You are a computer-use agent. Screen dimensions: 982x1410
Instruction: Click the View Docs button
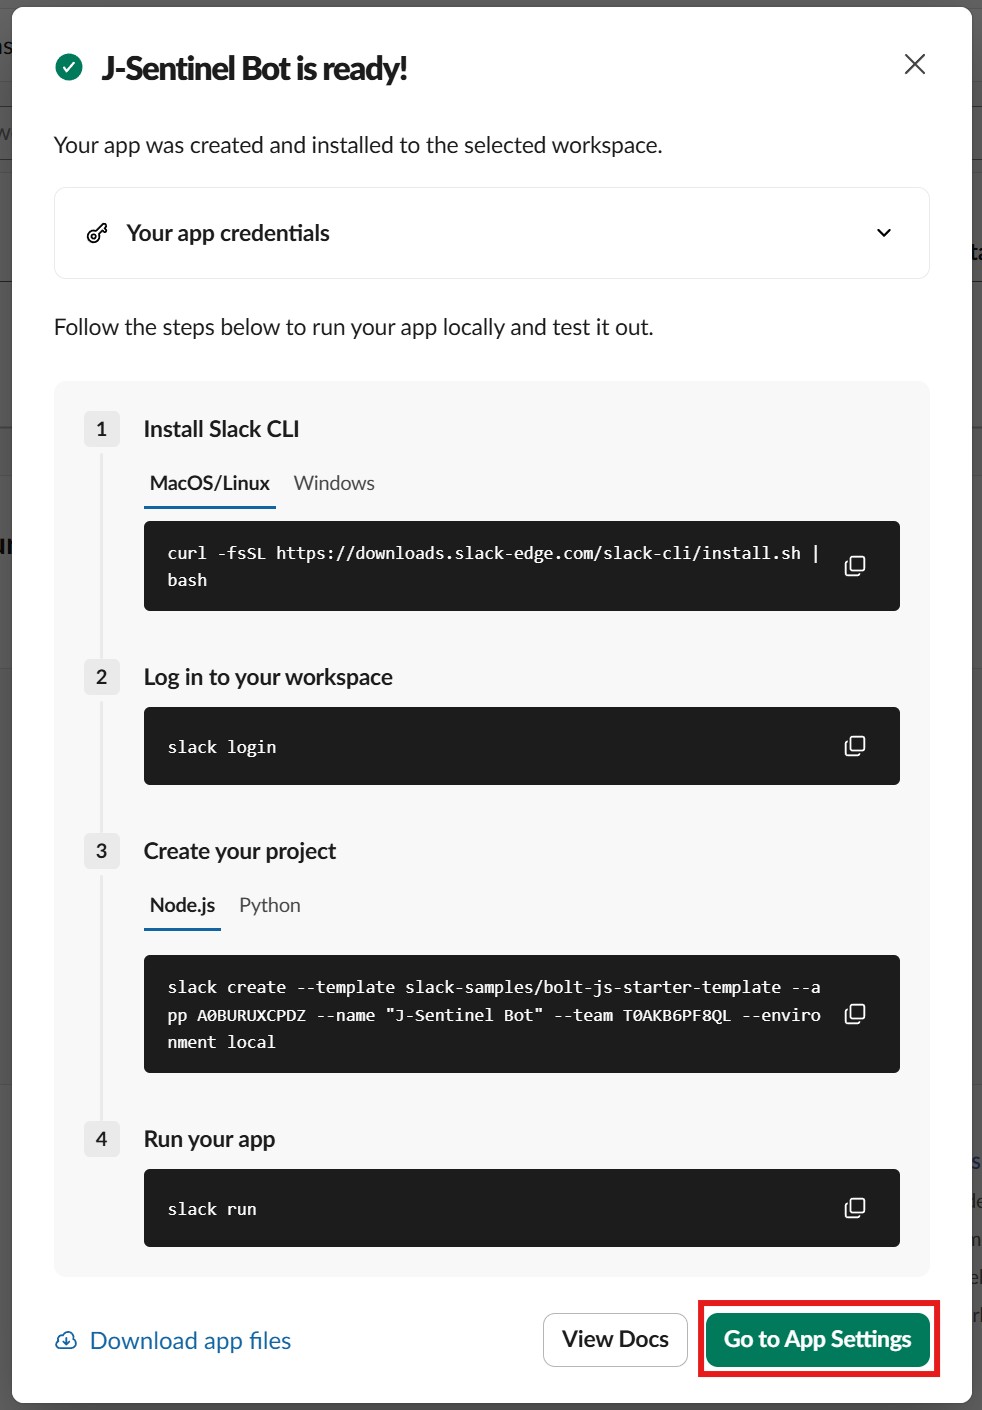(615, 1339)
